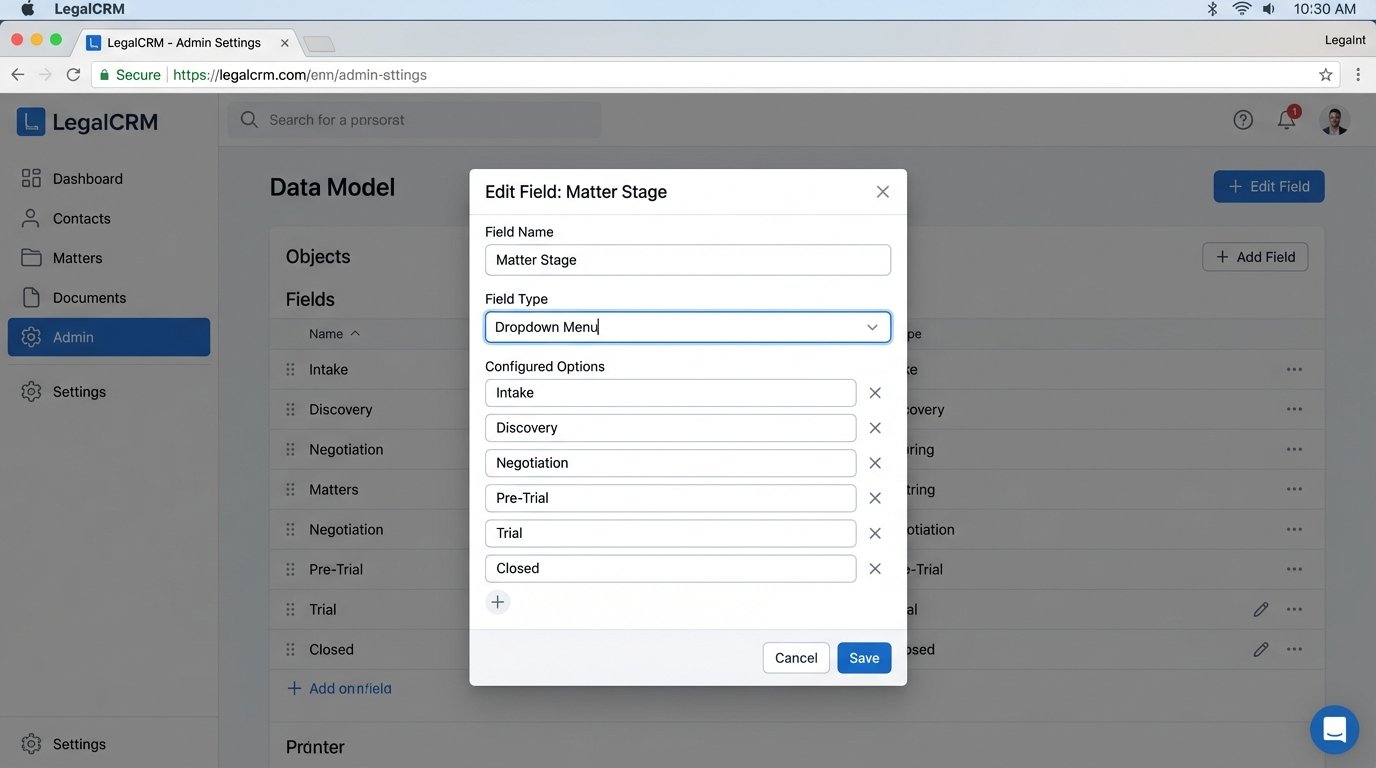This screenshot has width=1376, height=768.
Task: Open the ellipsis menu on the Closed row
Action: click(1294, 649)
